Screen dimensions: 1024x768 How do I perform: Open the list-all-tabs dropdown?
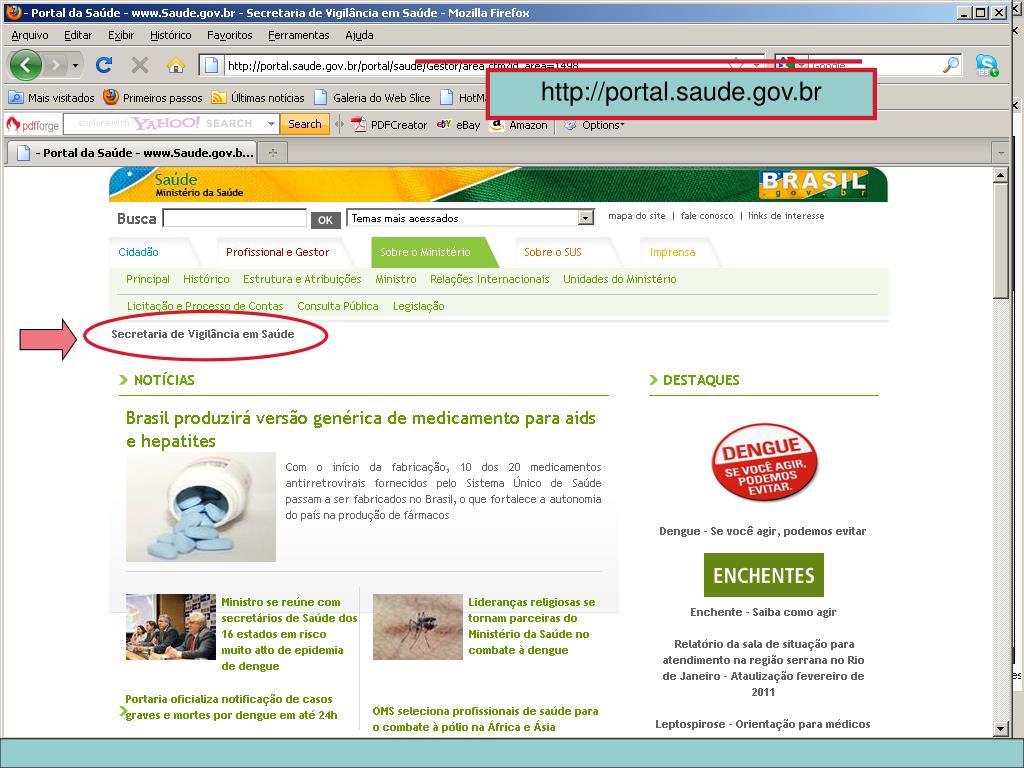[x=1000, y=153]
